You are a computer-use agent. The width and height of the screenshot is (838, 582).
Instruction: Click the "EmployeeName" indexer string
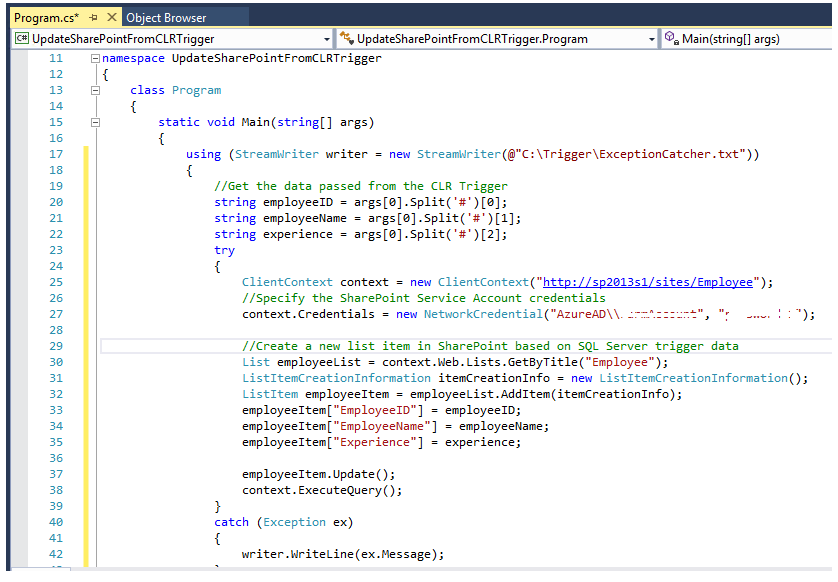click(382, 426)
